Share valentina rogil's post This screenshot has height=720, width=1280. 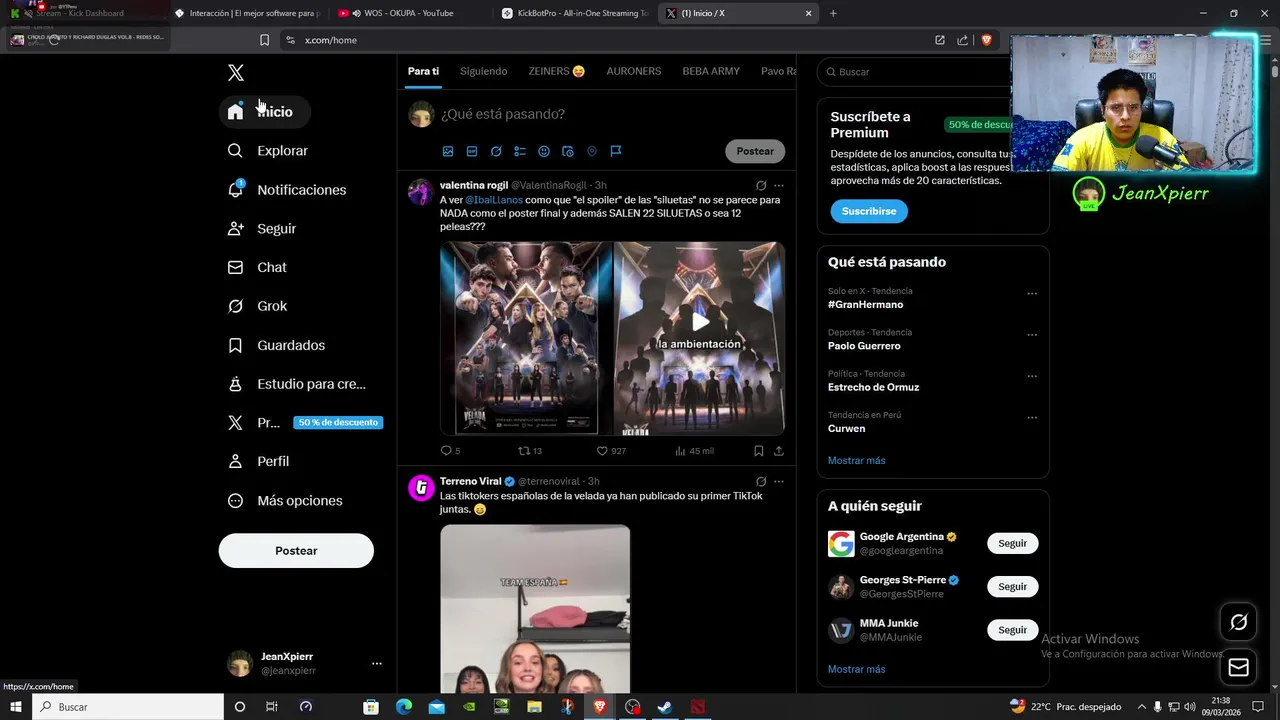coord(779,451)
